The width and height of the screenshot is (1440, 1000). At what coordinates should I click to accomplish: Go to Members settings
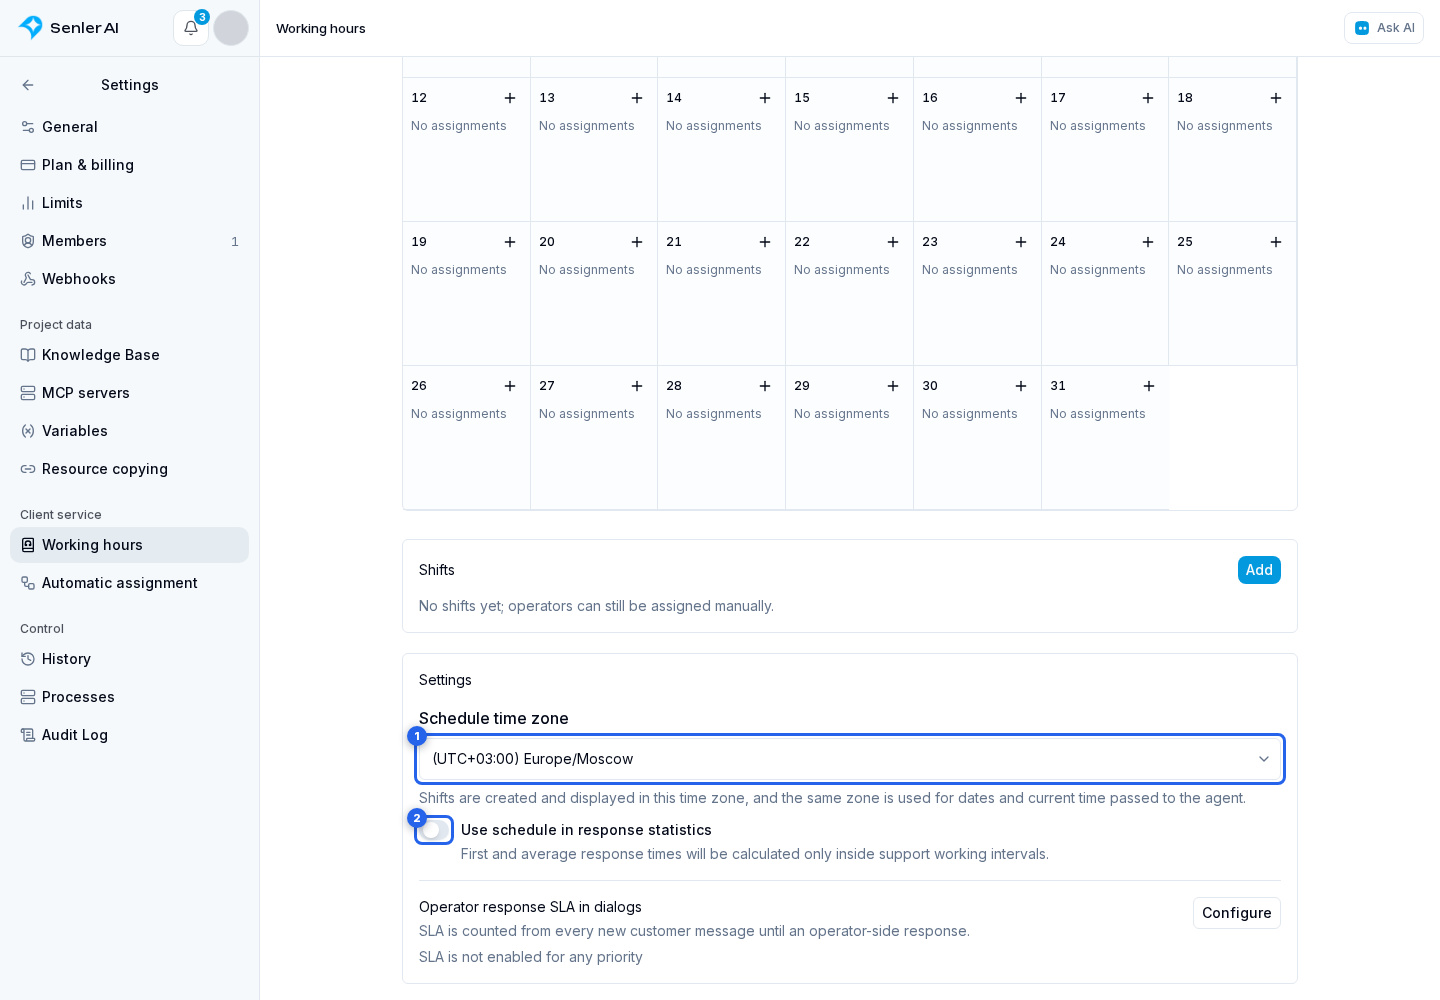pos(130,241)
